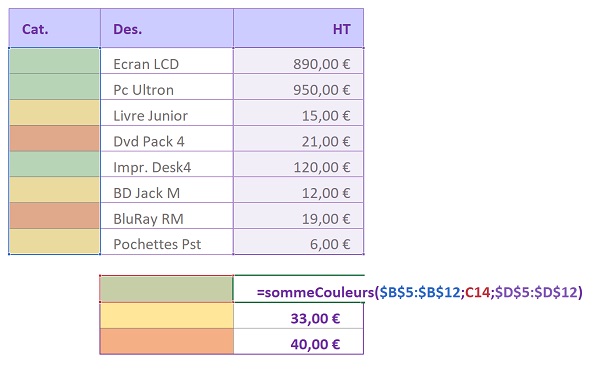
Task: Click the 6,00 € price cell
Action: click(298, 241)
